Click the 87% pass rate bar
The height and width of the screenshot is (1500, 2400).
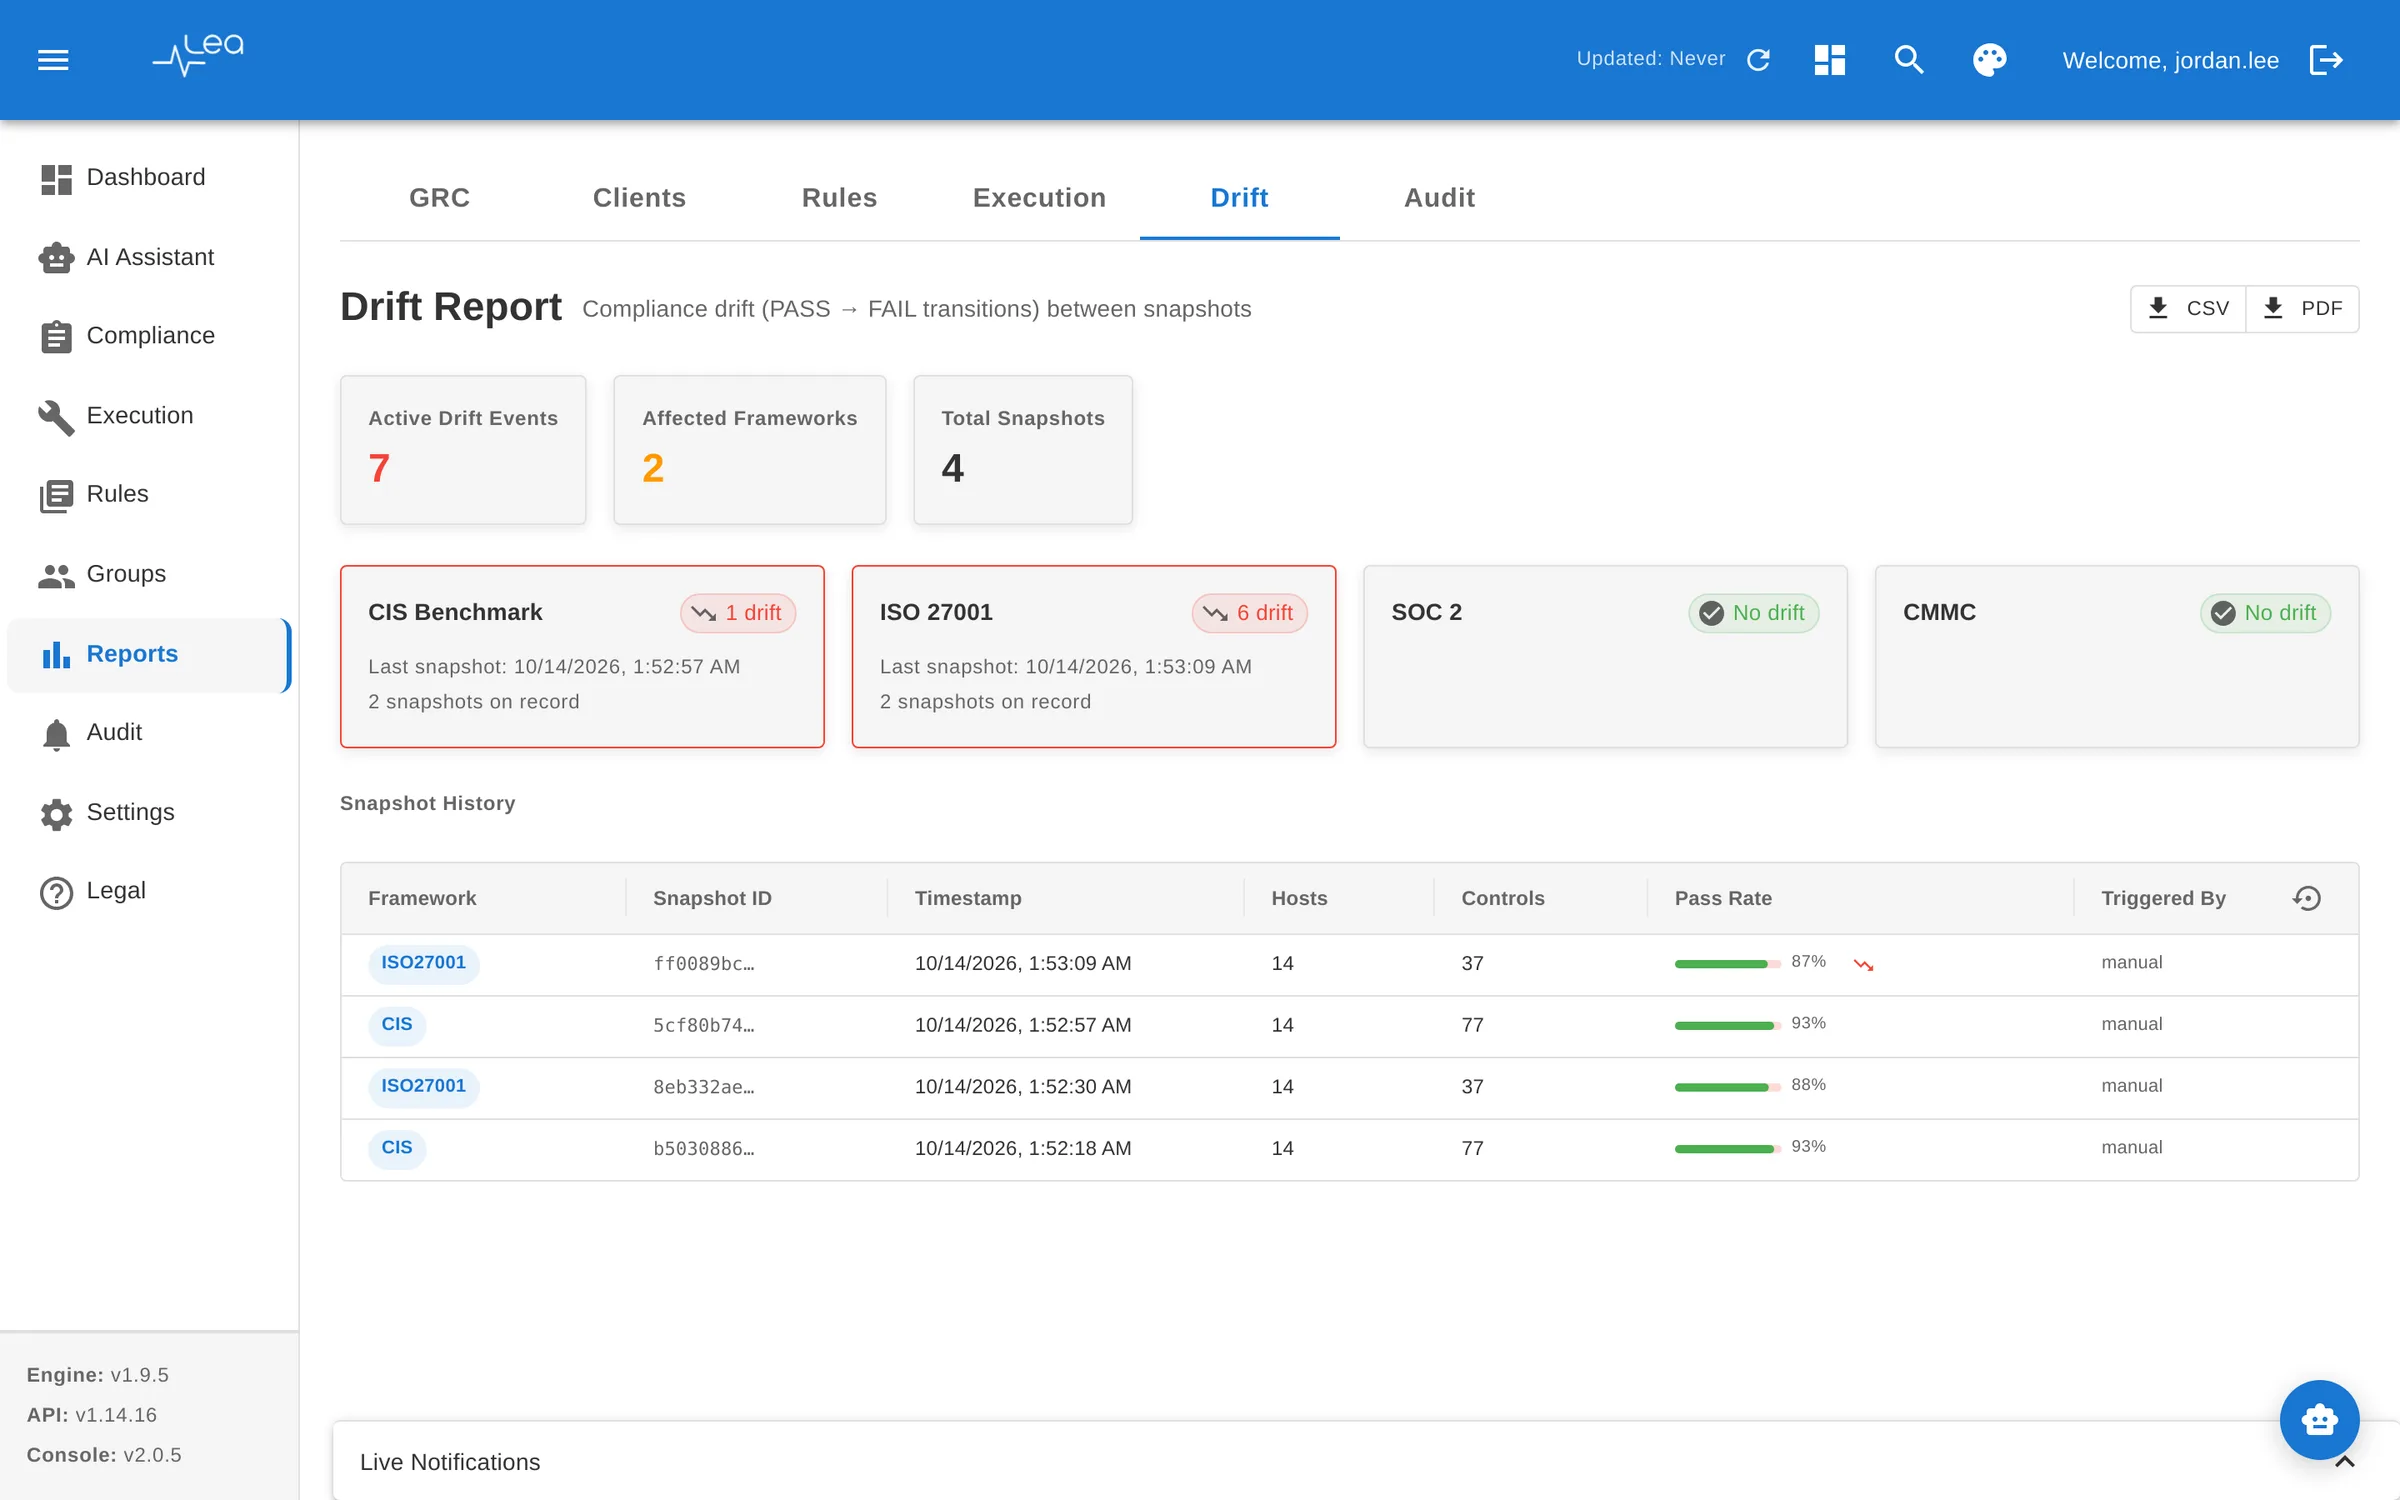click(1727, 964)
